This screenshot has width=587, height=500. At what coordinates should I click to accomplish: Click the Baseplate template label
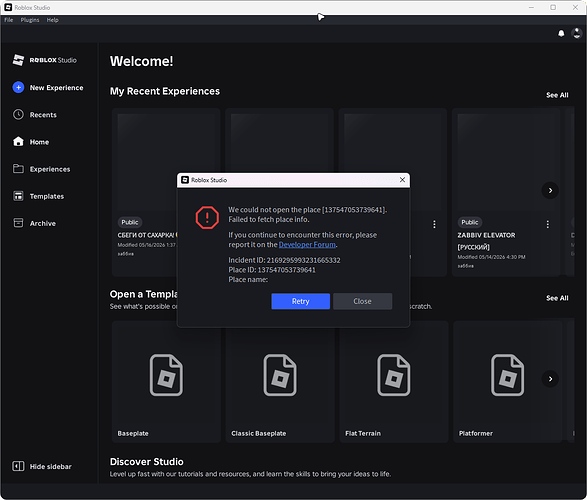point(133,433)
